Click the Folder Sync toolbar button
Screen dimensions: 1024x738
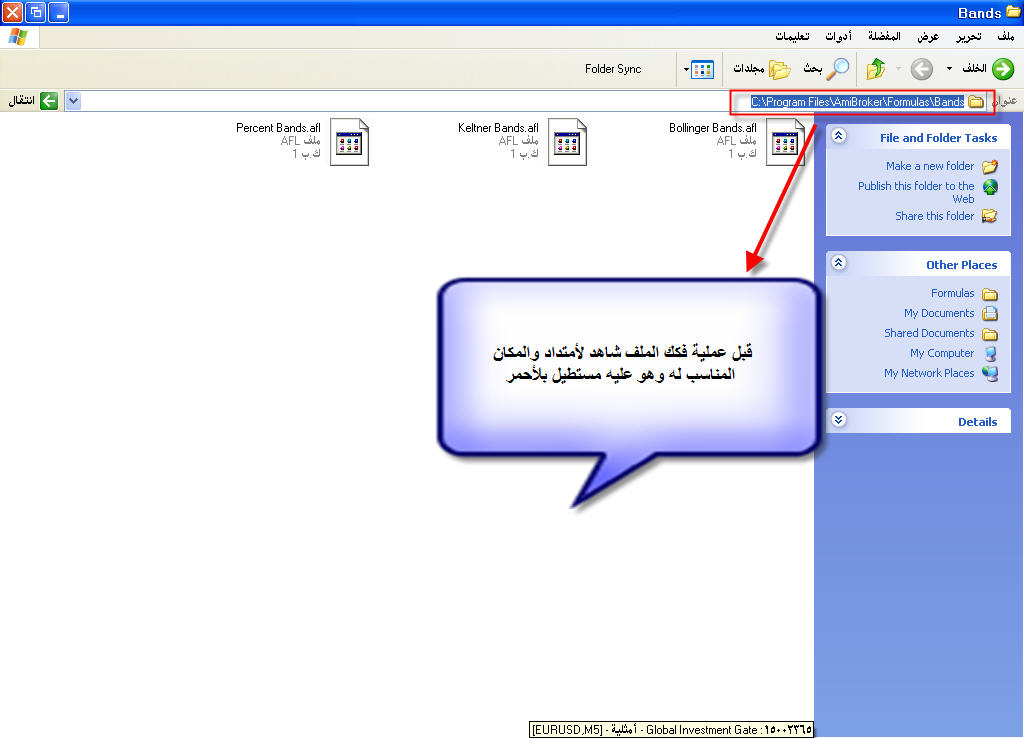pyautogui.click(x=613, y=69)
